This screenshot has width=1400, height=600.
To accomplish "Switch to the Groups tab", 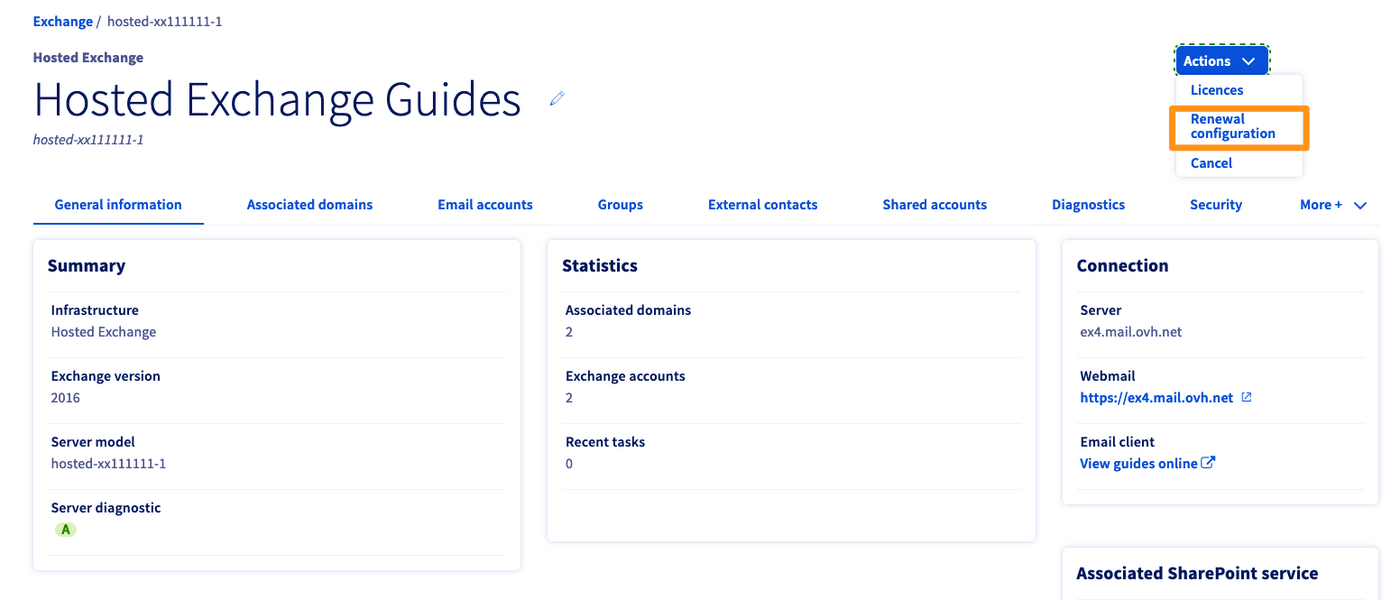I will pos(620,204).
